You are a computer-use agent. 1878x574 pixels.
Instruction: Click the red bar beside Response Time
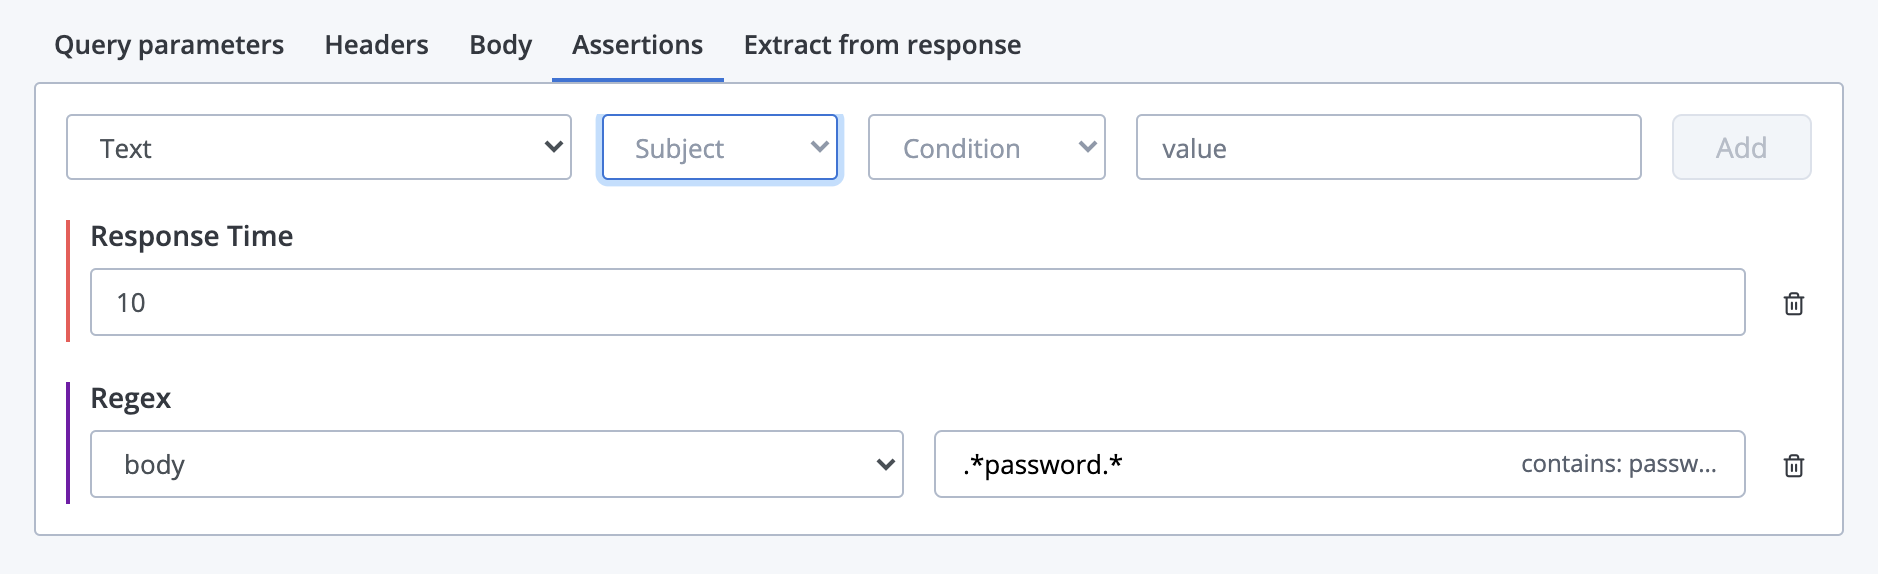point(68,281)
